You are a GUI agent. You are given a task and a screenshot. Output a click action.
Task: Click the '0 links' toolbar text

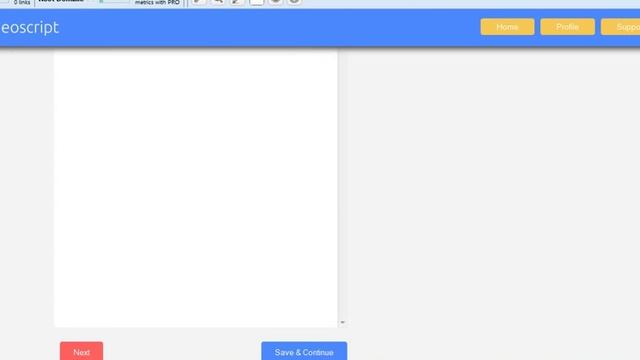point(22,2)
